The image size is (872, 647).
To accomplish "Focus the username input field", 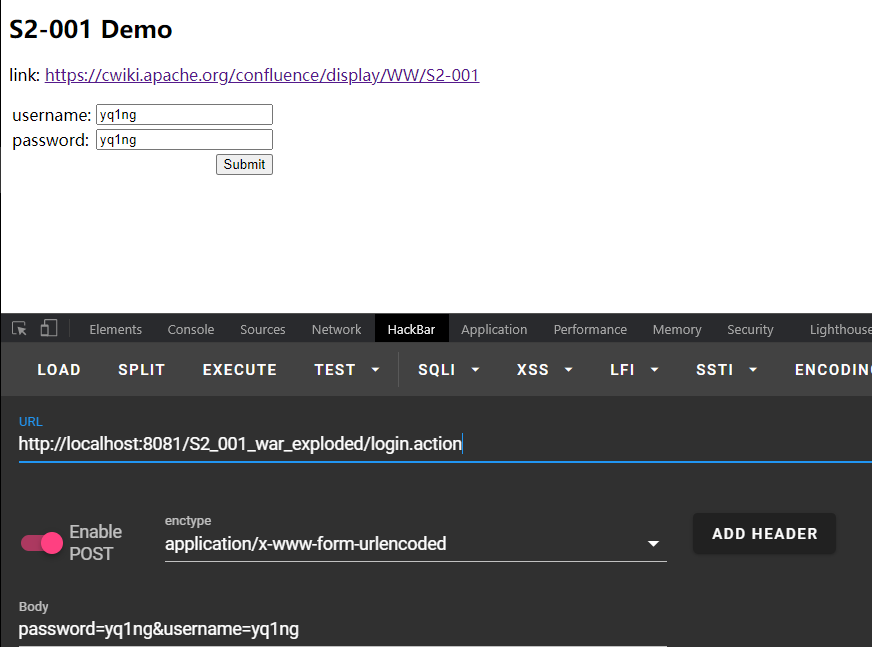I will (x=184, y=115).
